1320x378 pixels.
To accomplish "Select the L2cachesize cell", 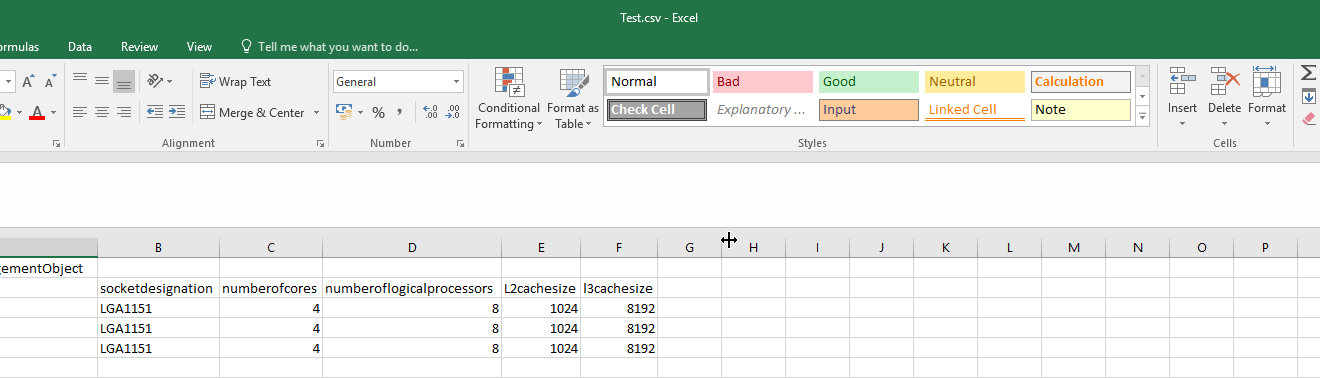I will [541, 288].
